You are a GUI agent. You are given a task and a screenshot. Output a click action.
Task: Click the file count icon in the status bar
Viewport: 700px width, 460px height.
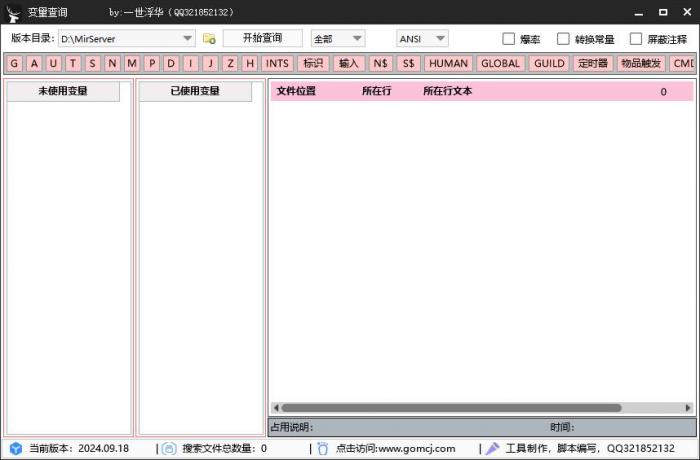(x=169, y=449)
